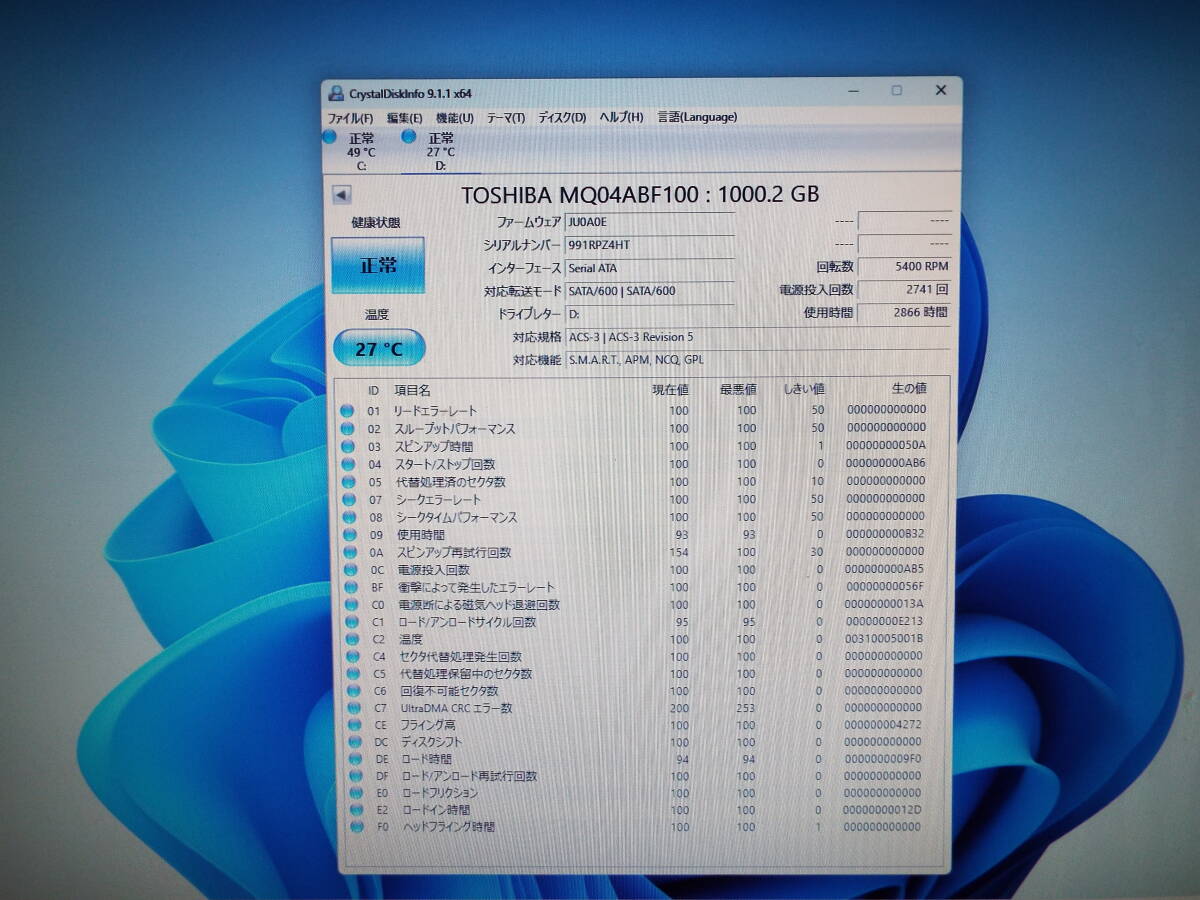Click the status circle for 回復不可能セクタ数
1200x900 pixels.
353,691
